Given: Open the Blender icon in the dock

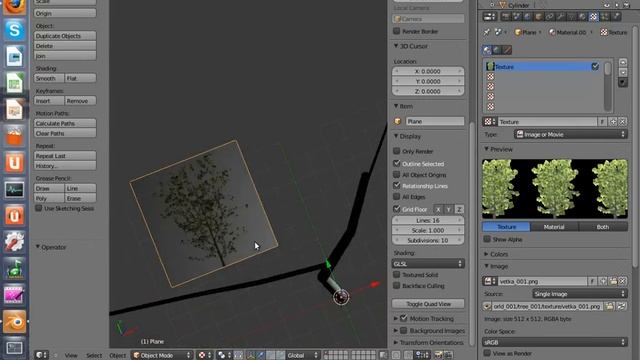Looking at the screenshot, I should (14, 322).
